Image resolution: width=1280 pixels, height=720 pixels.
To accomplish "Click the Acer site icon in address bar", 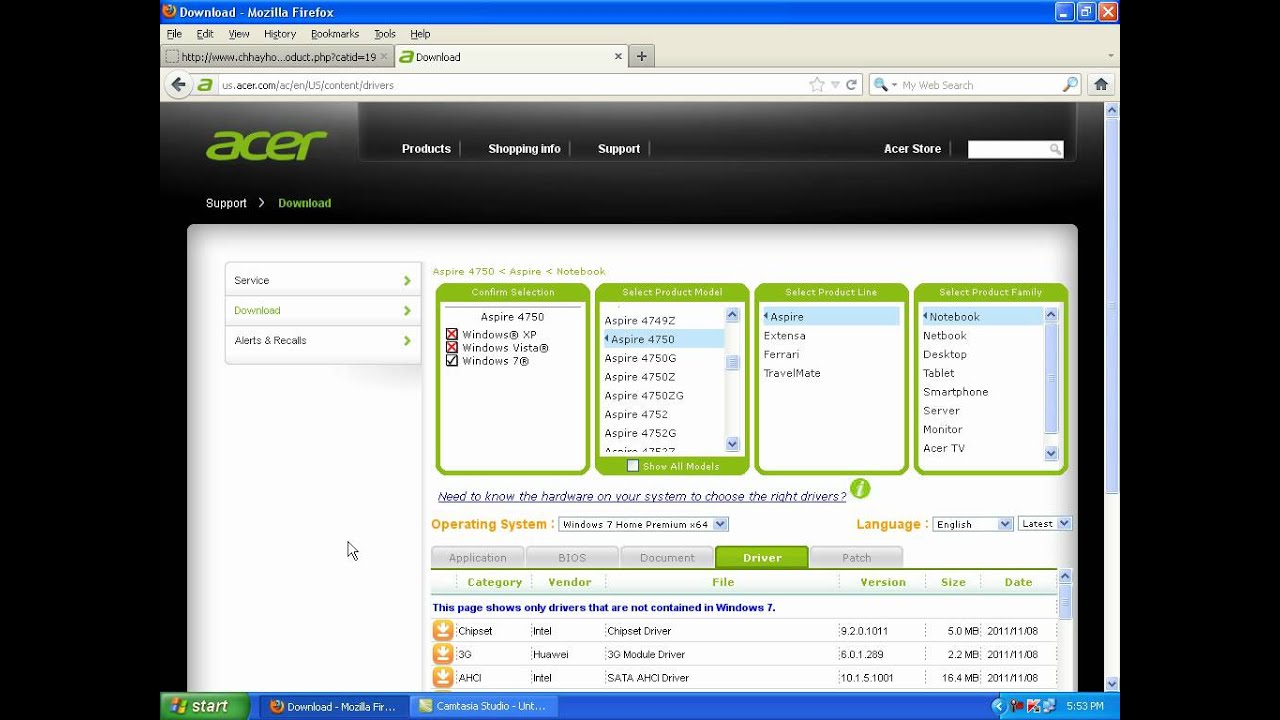I will coord(205,85).
